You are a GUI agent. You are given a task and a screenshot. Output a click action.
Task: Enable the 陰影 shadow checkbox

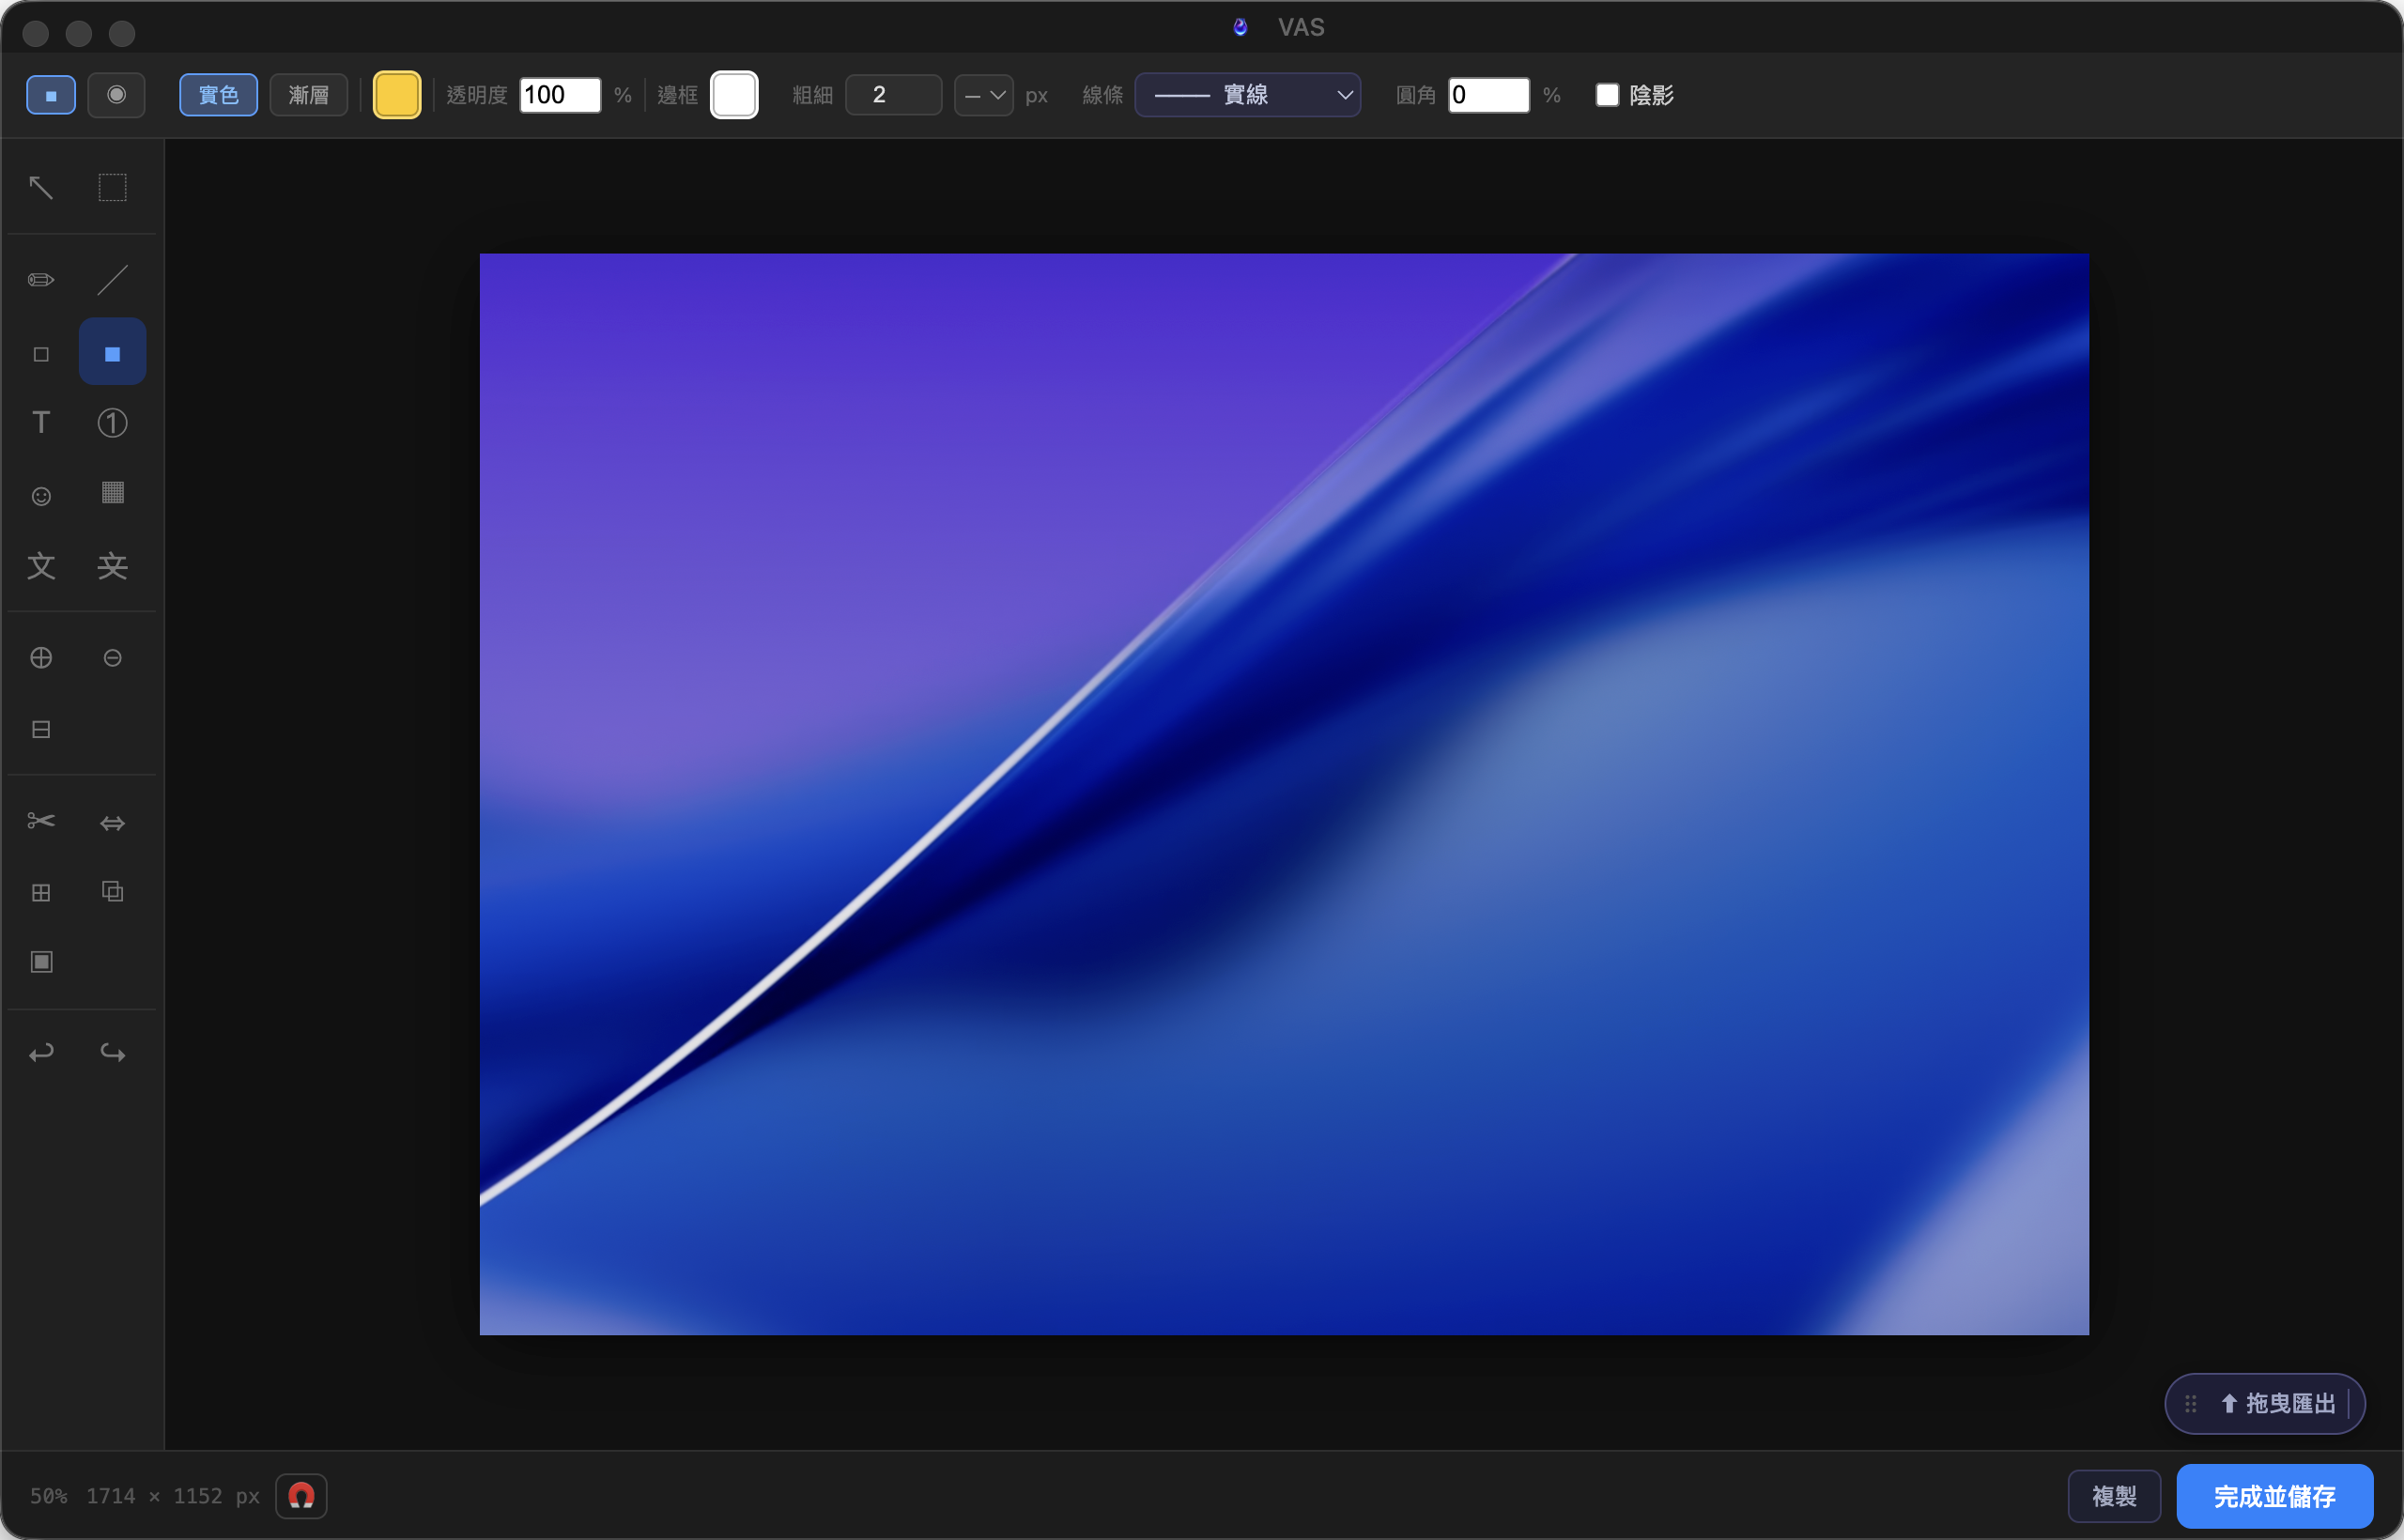[x=1607, y=95]
